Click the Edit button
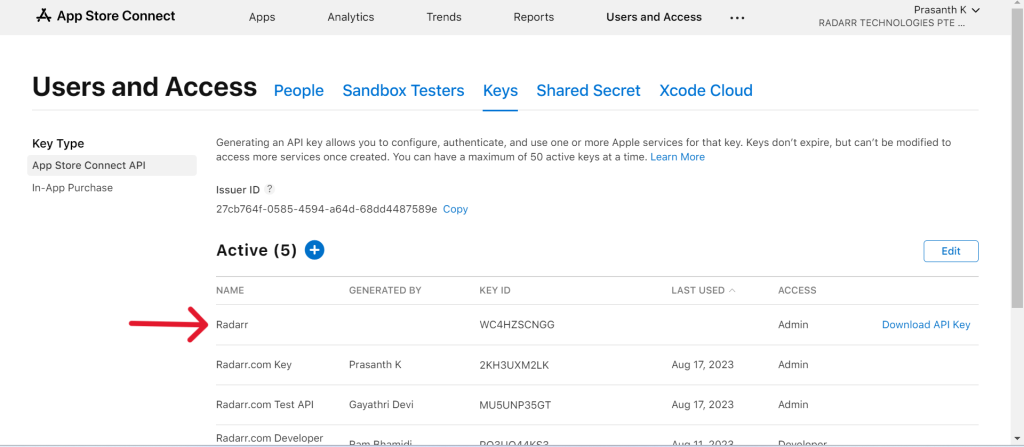 [x=951, y=251]
